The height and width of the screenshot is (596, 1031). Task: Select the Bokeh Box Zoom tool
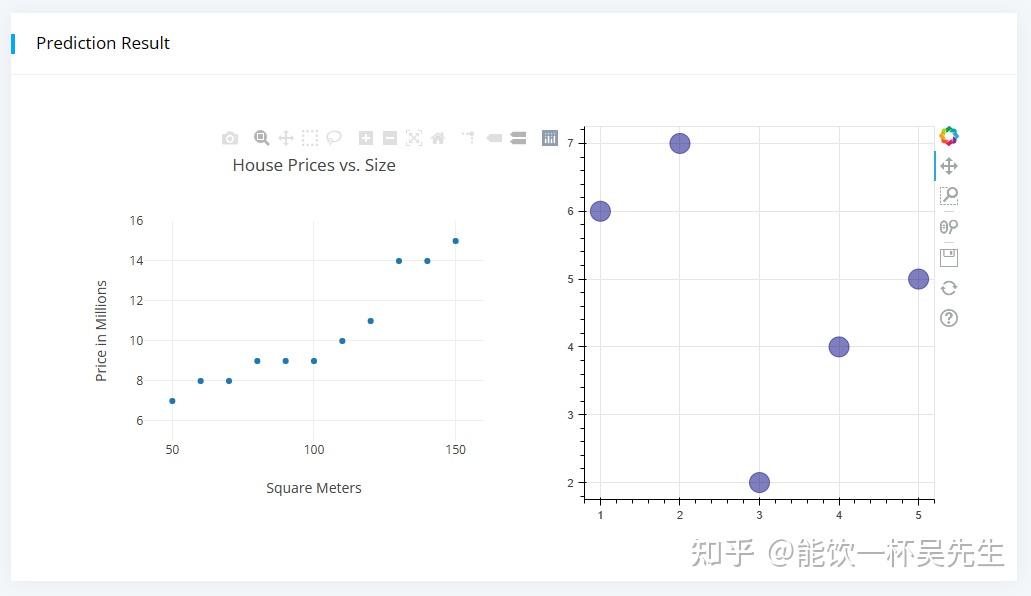pyautogui.click(x=949, y=196)
